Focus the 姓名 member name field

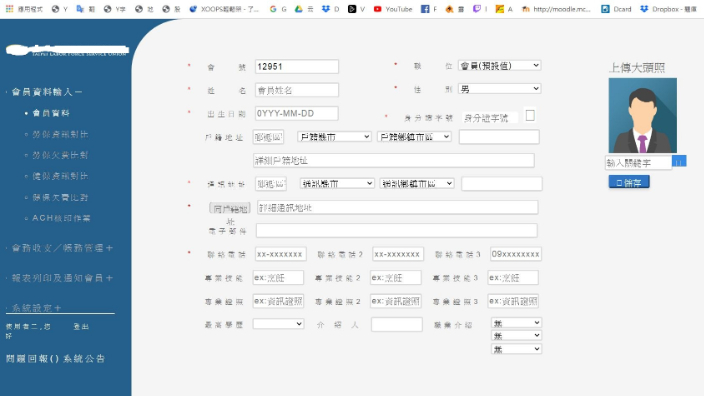297,90
